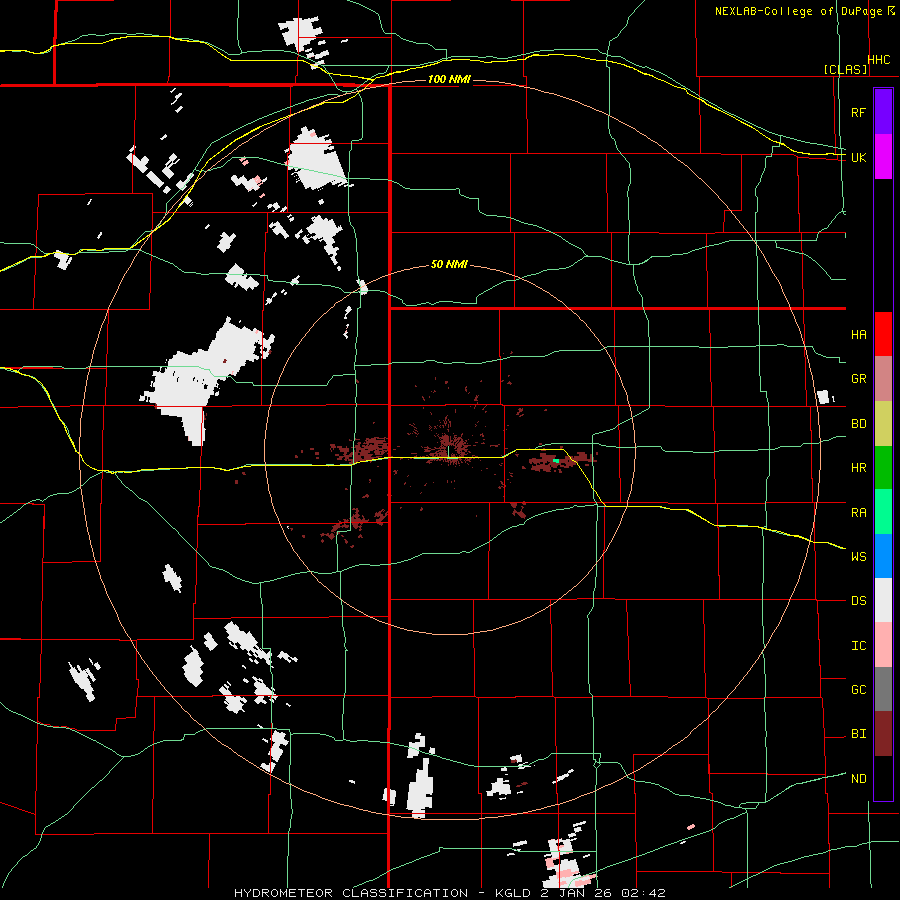Click the RF legend label
Image resolution: width=900 pixels, height=900 pixels.
pos(858,112)
